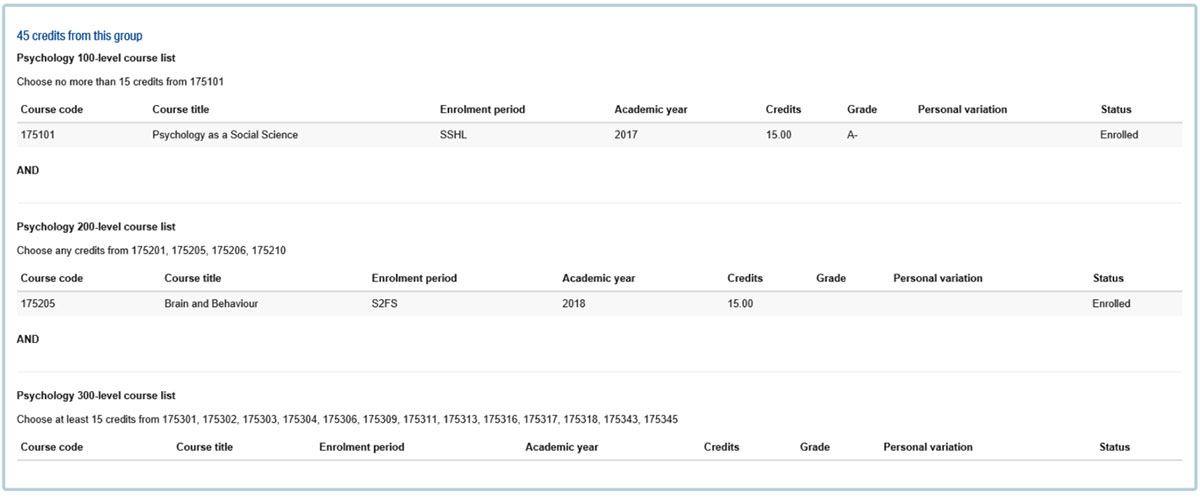Click the 'Psychology 200-level course list' heading

click(97, 227)
